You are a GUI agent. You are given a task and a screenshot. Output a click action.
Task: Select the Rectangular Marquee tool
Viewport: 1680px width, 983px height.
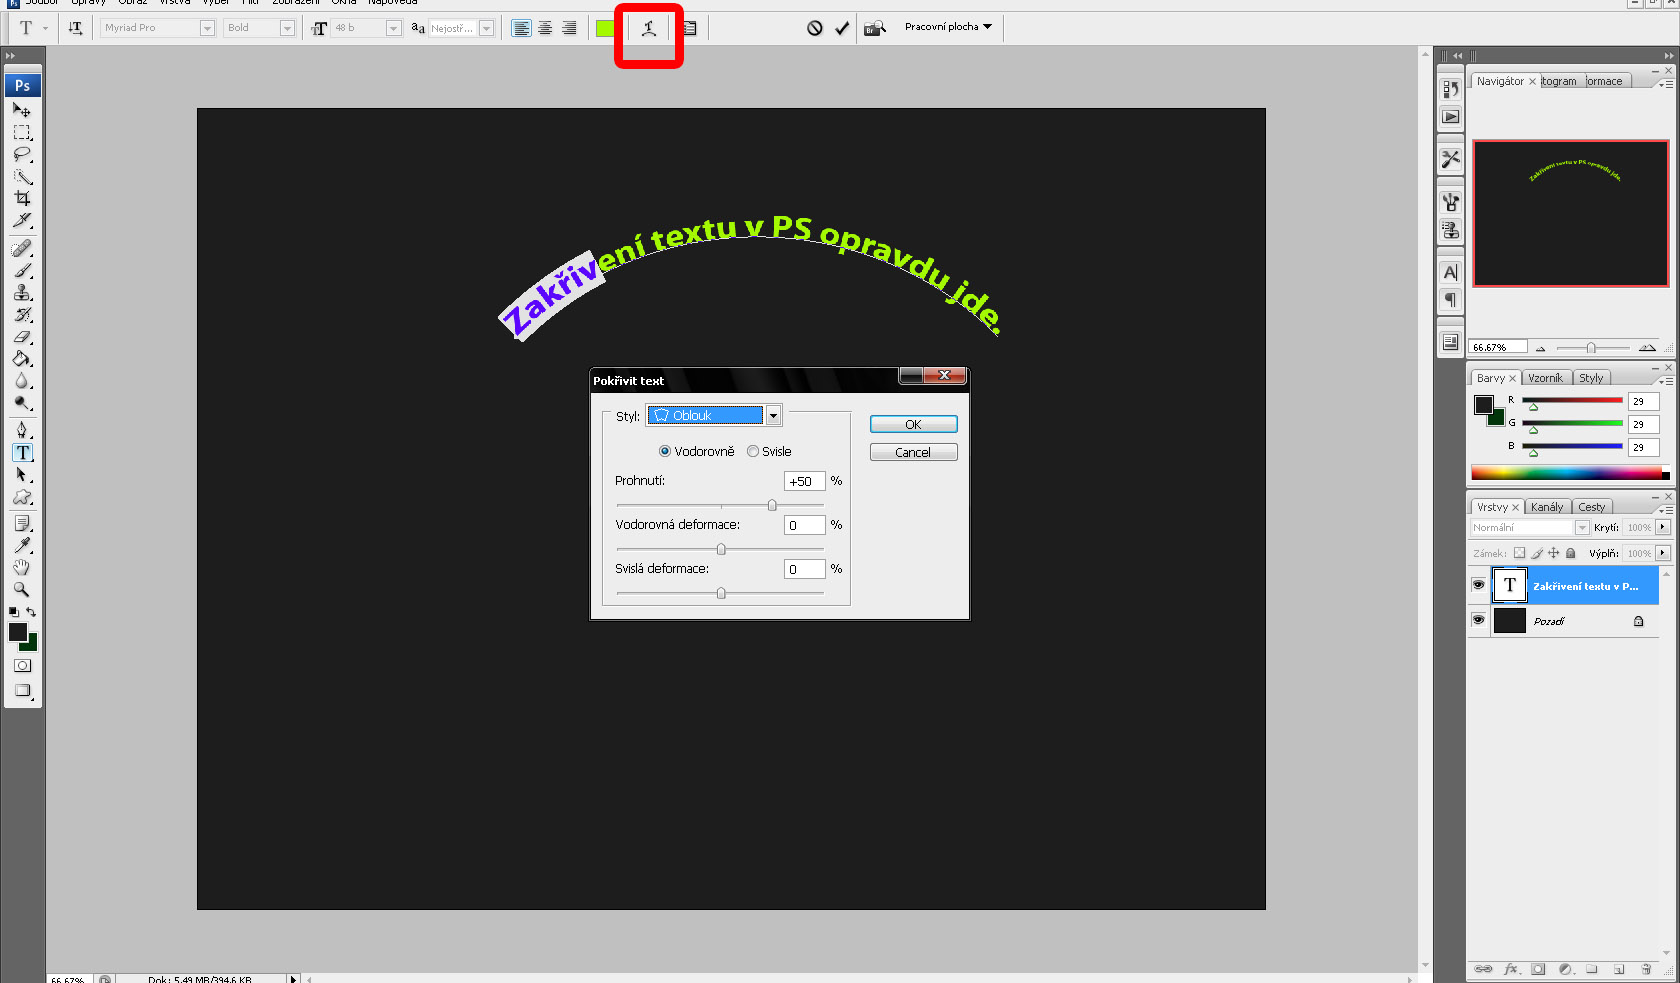(22, 132)
